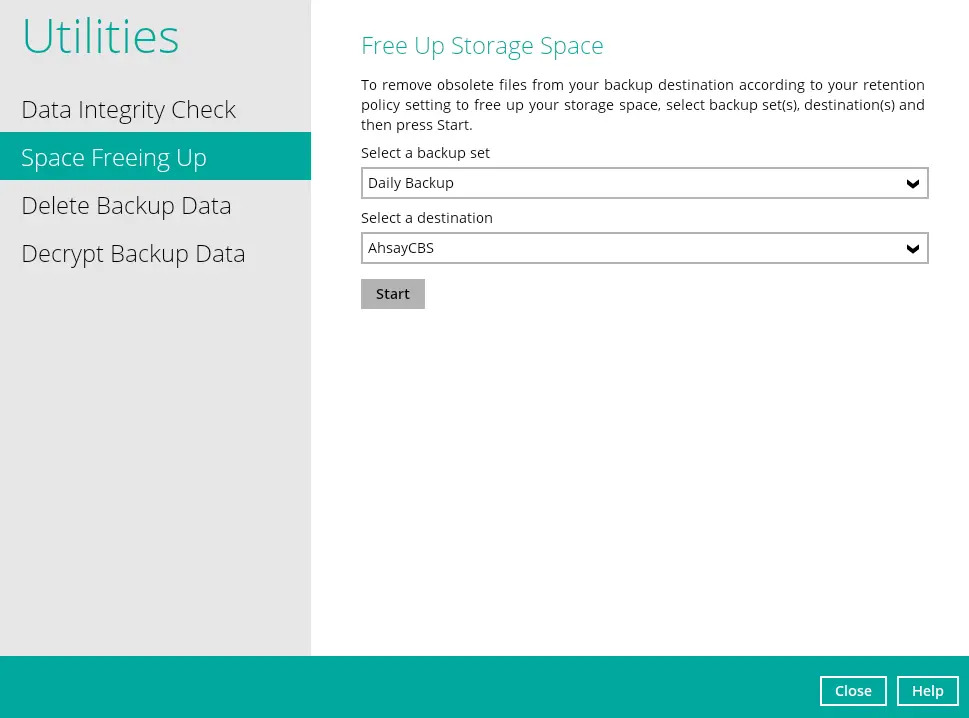Open Help from the bottom bar
The image size is (969, 718).
pos(927,691)
